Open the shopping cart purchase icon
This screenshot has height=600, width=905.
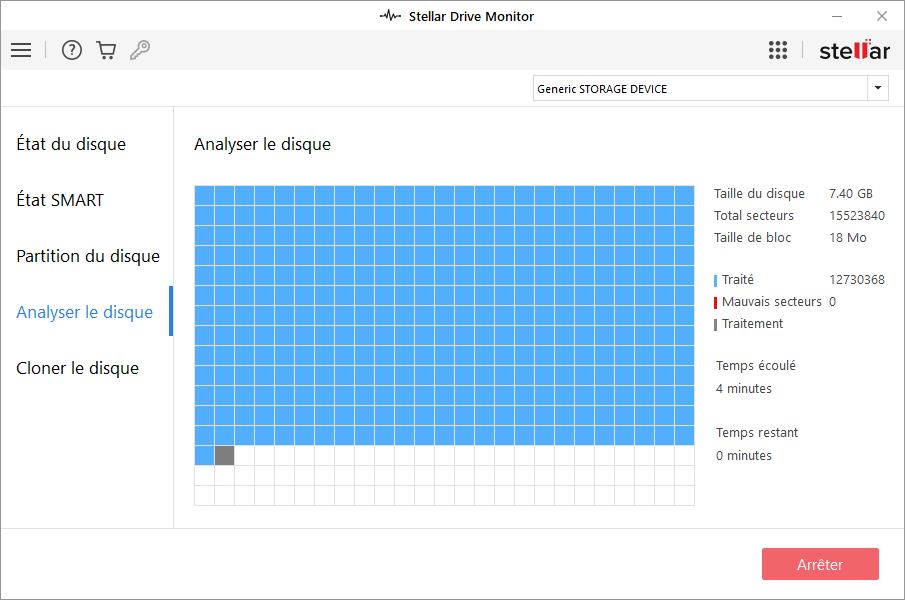pos(106,50)
